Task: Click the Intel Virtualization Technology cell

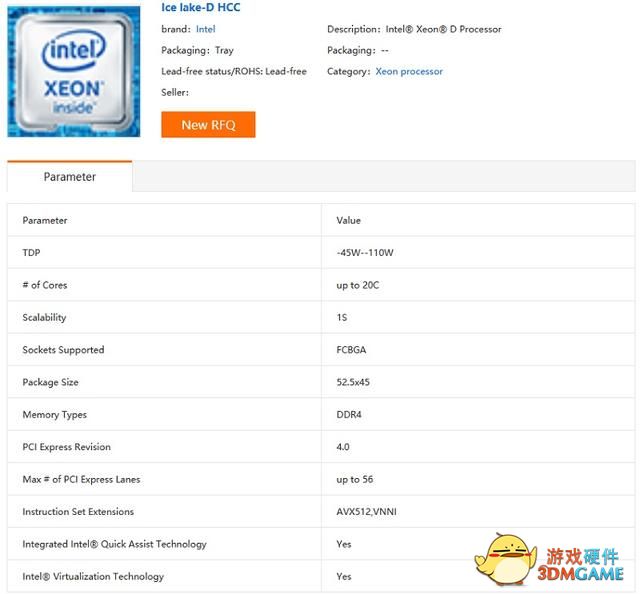Action: pyautogui.click(x=164, y=576)
